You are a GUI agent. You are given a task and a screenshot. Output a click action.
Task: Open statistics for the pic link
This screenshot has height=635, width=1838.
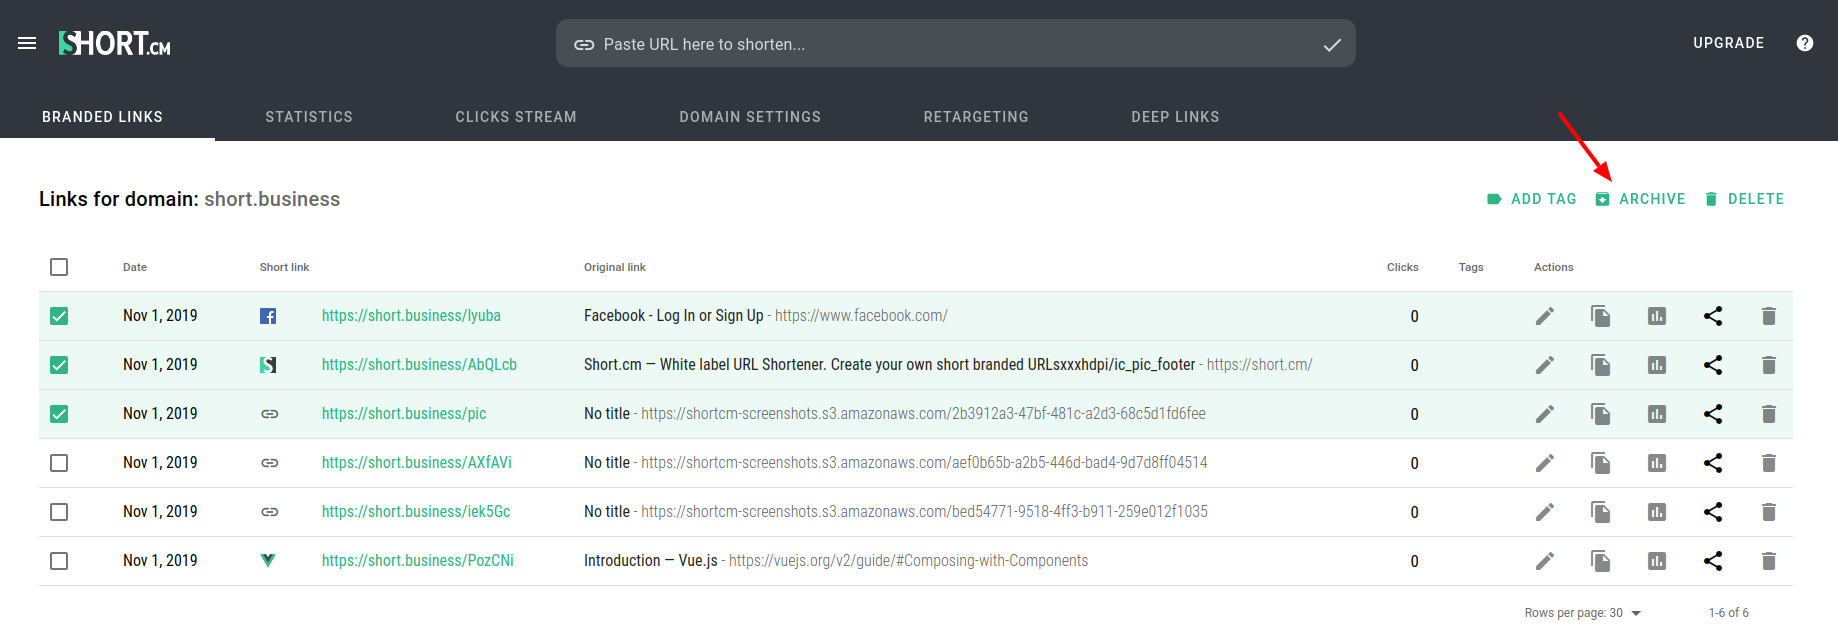pyautogui.click(x=1656, y=414)
